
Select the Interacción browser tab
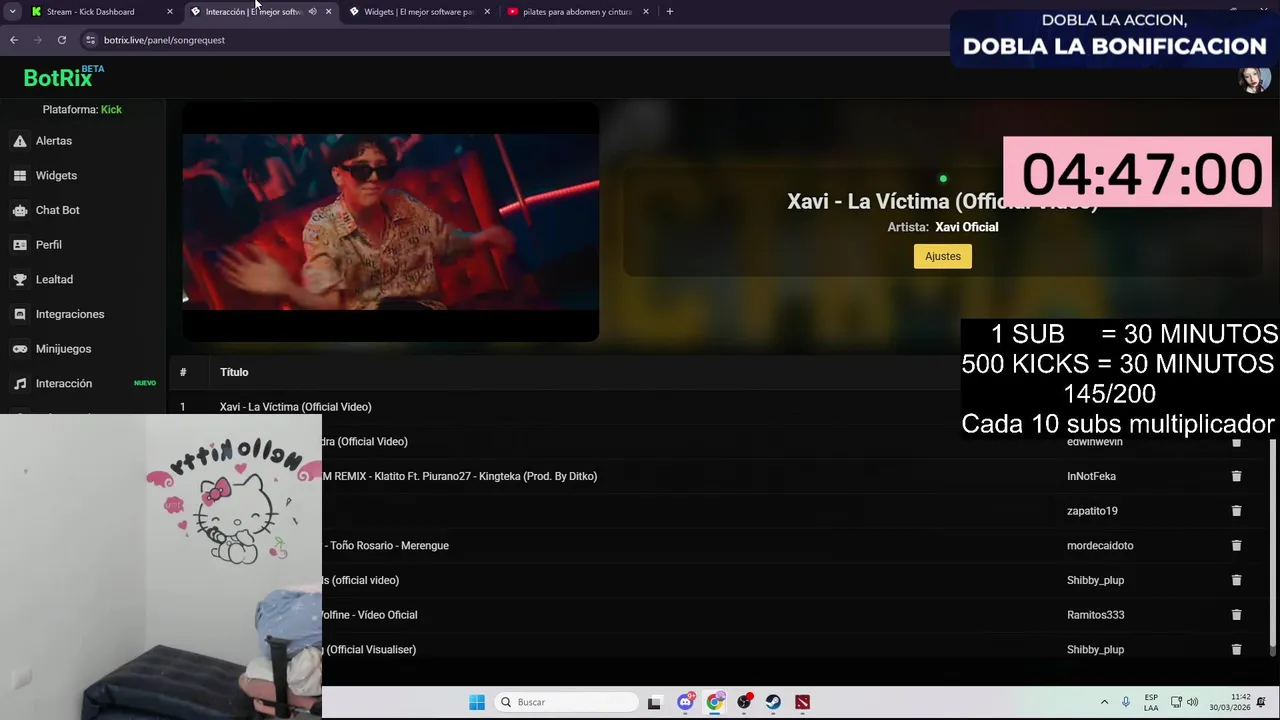[x=253, y=12]
